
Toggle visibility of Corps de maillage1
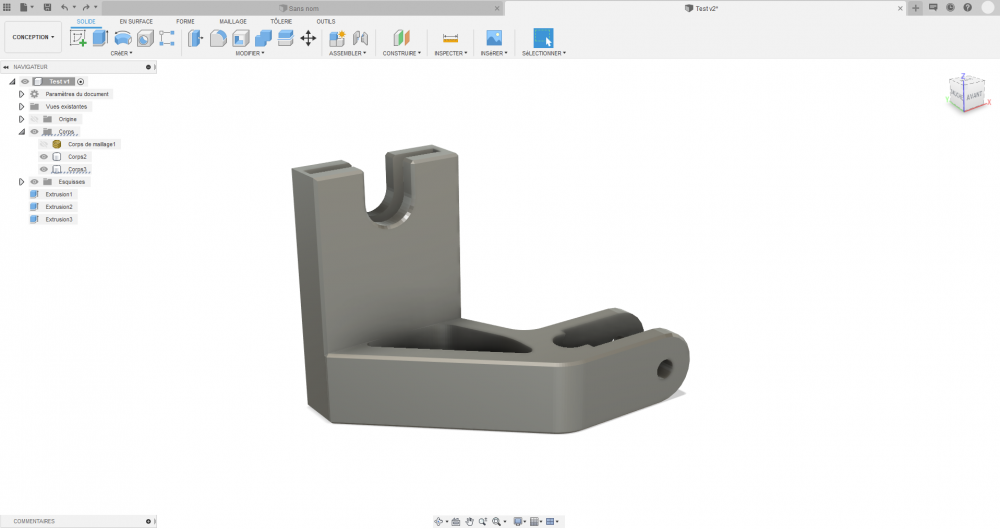tap(44, 144)
